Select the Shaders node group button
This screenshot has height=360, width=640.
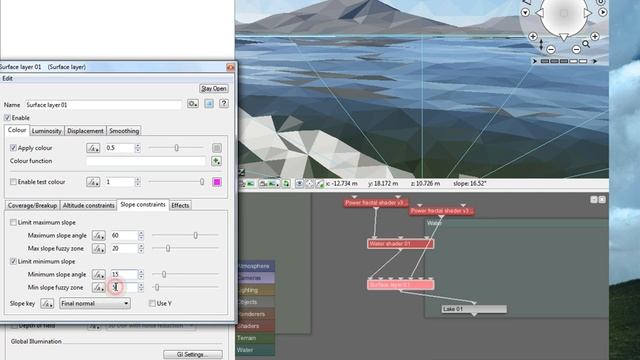point(256,326)
